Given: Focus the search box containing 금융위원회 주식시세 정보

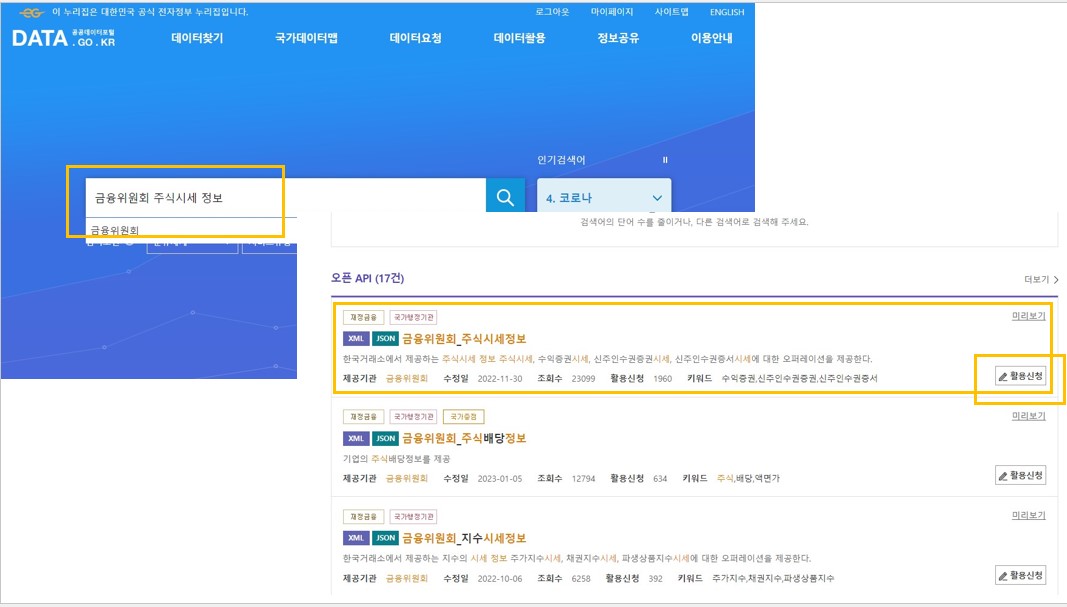Looking at the screenshot, I should (x=286, y=197).
